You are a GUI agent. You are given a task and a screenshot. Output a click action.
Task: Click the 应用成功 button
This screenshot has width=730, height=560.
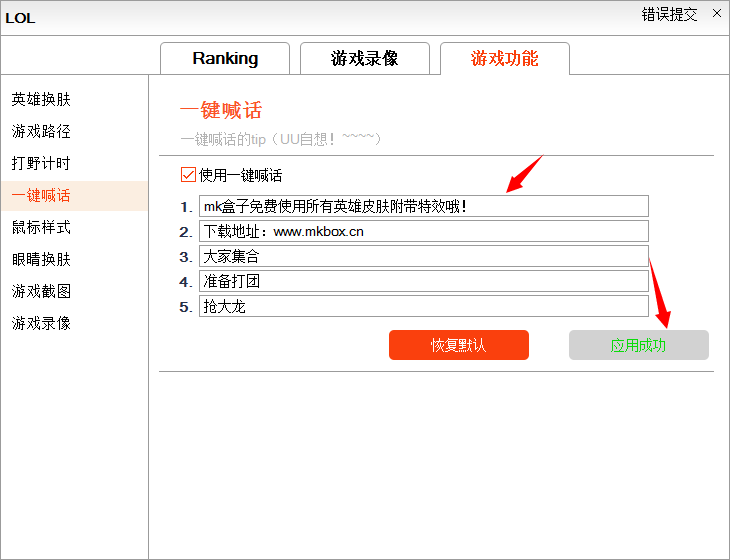(x=638, y=345)
